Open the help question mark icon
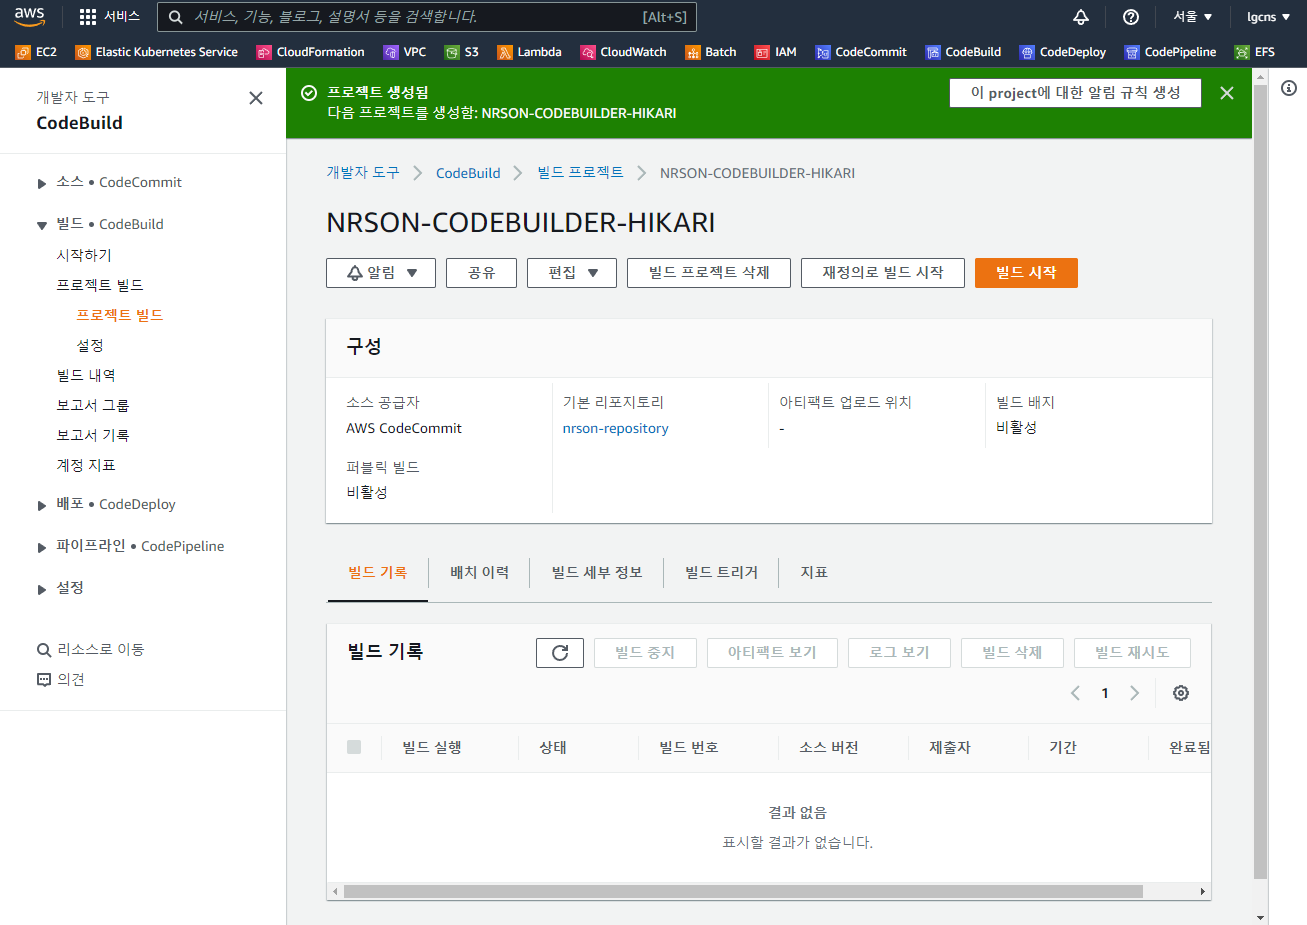This screenshot has height=925, width=1307. 1131,17
